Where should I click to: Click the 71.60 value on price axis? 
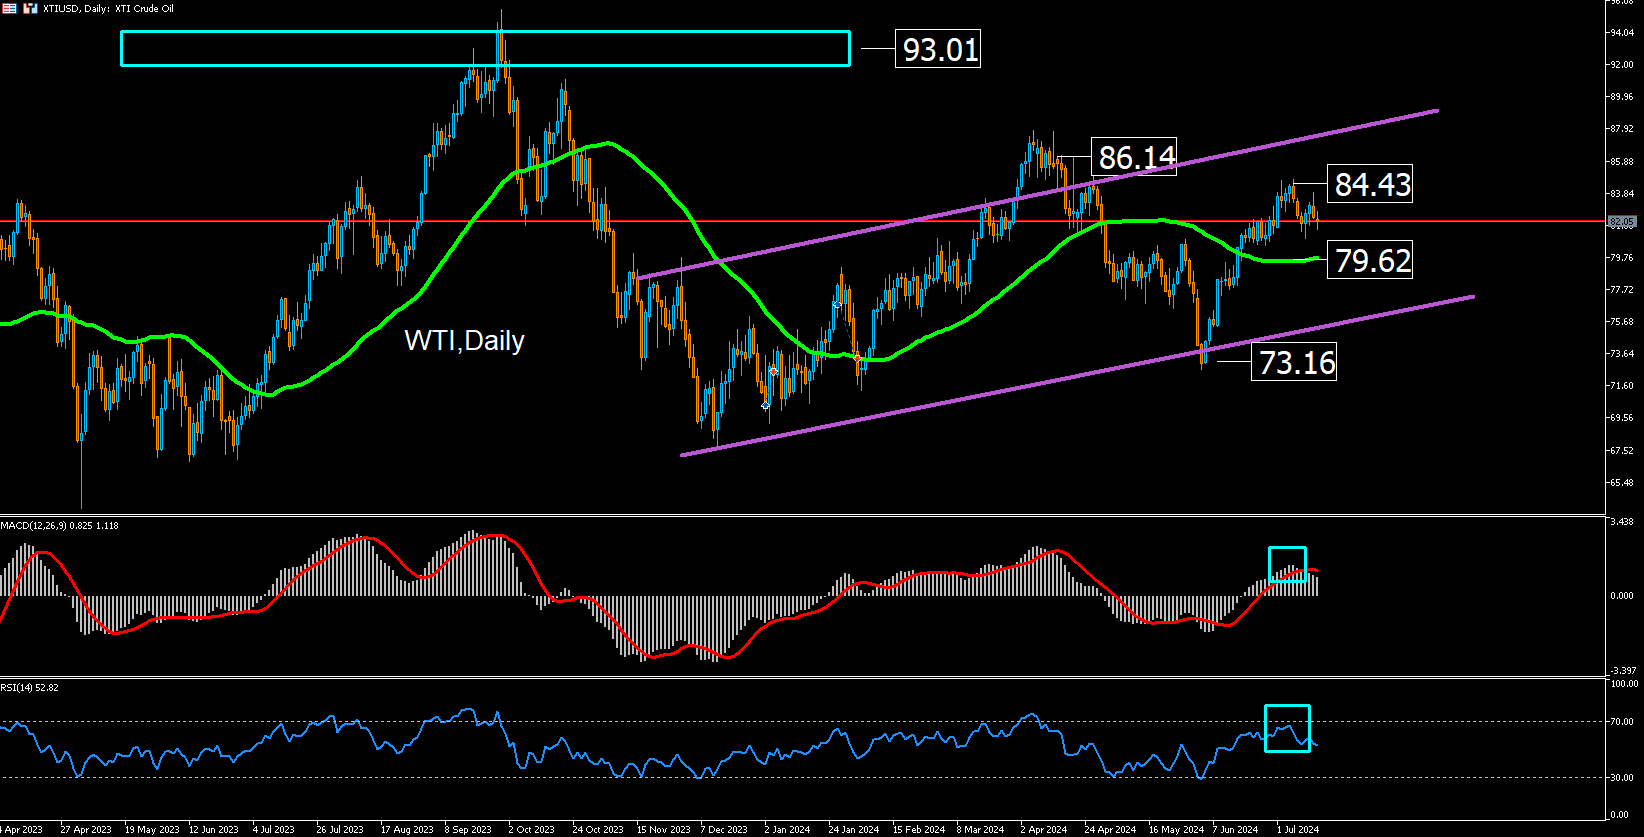[1621, 386]
